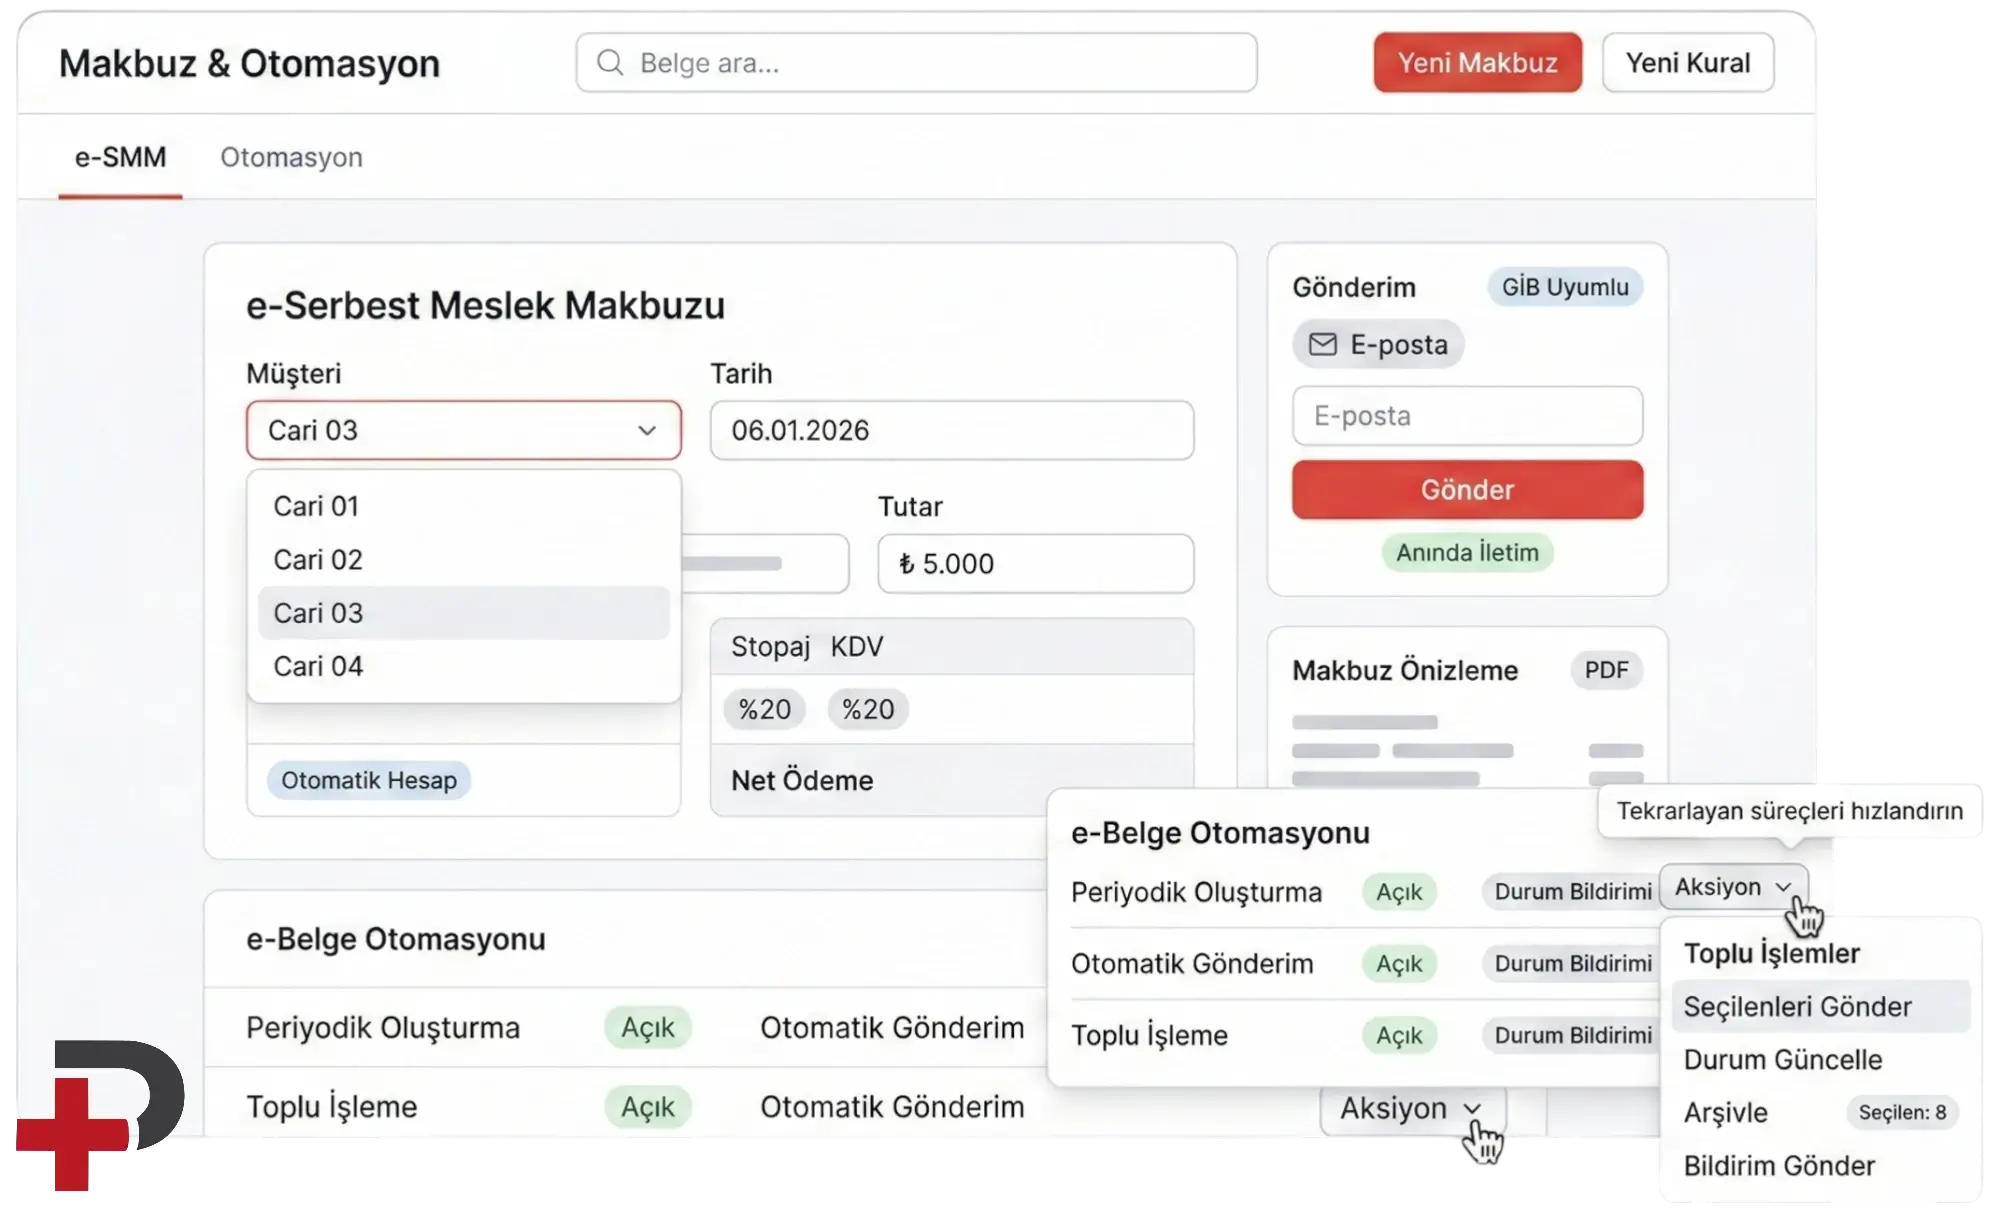This screenshot has height=1212, width=2000.
Task: Toggle the Açık status for Toplu İşleme row
Action: (648, 1107)
